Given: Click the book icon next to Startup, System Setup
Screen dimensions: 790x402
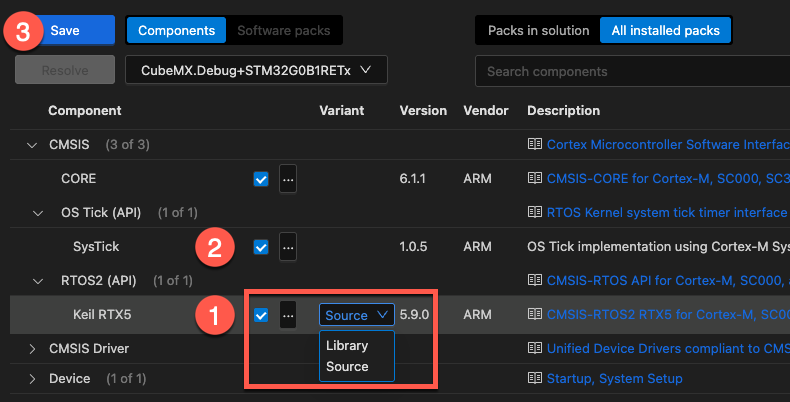Looking at the screenshot, I should point(535,379).
